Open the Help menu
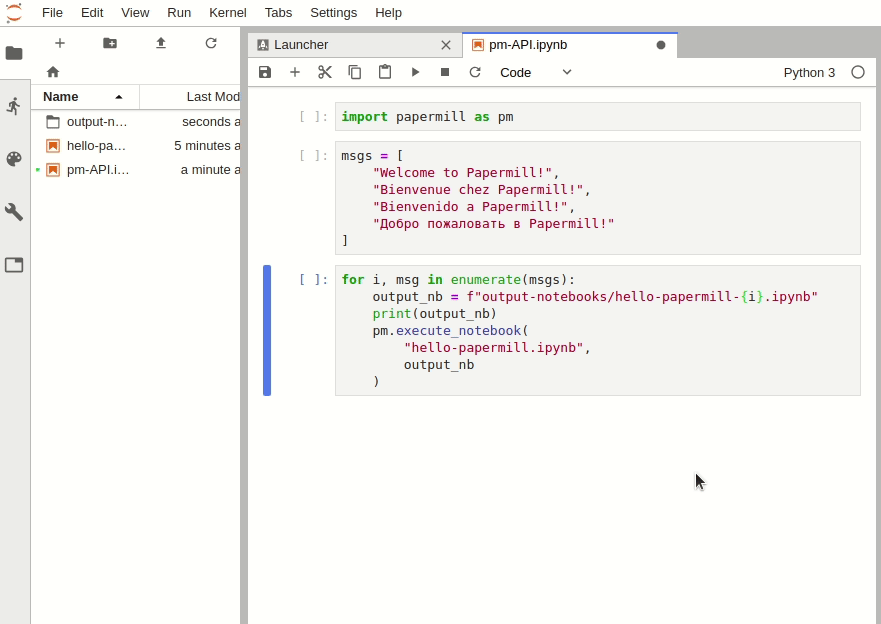Screen dimensions: 881x624 coord(388,12)
